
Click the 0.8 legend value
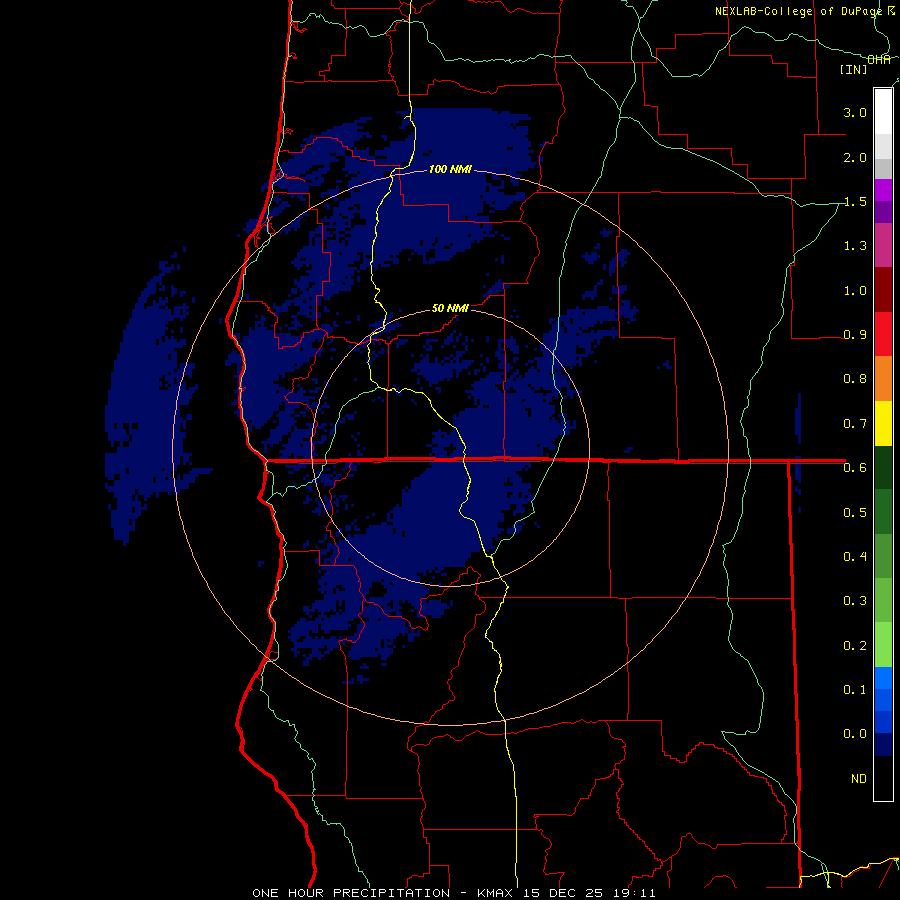(855, 379)
